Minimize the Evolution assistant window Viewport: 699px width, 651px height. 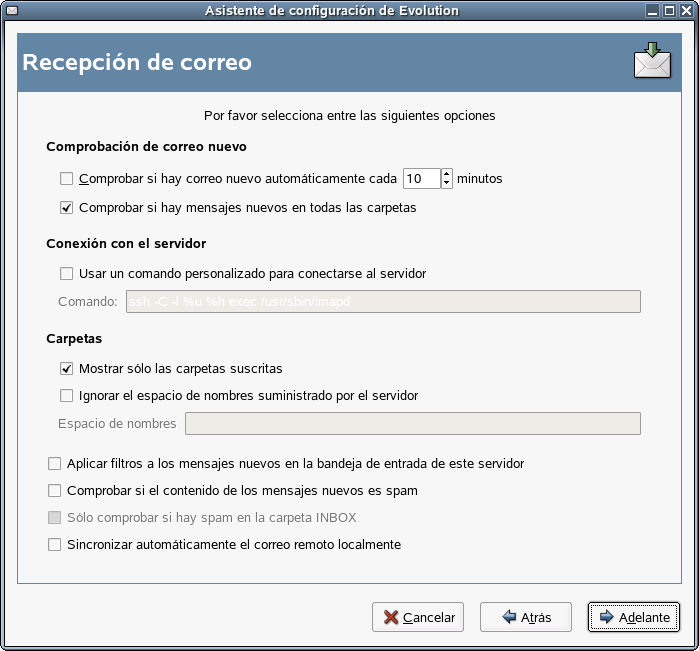(x=652, y=11)
